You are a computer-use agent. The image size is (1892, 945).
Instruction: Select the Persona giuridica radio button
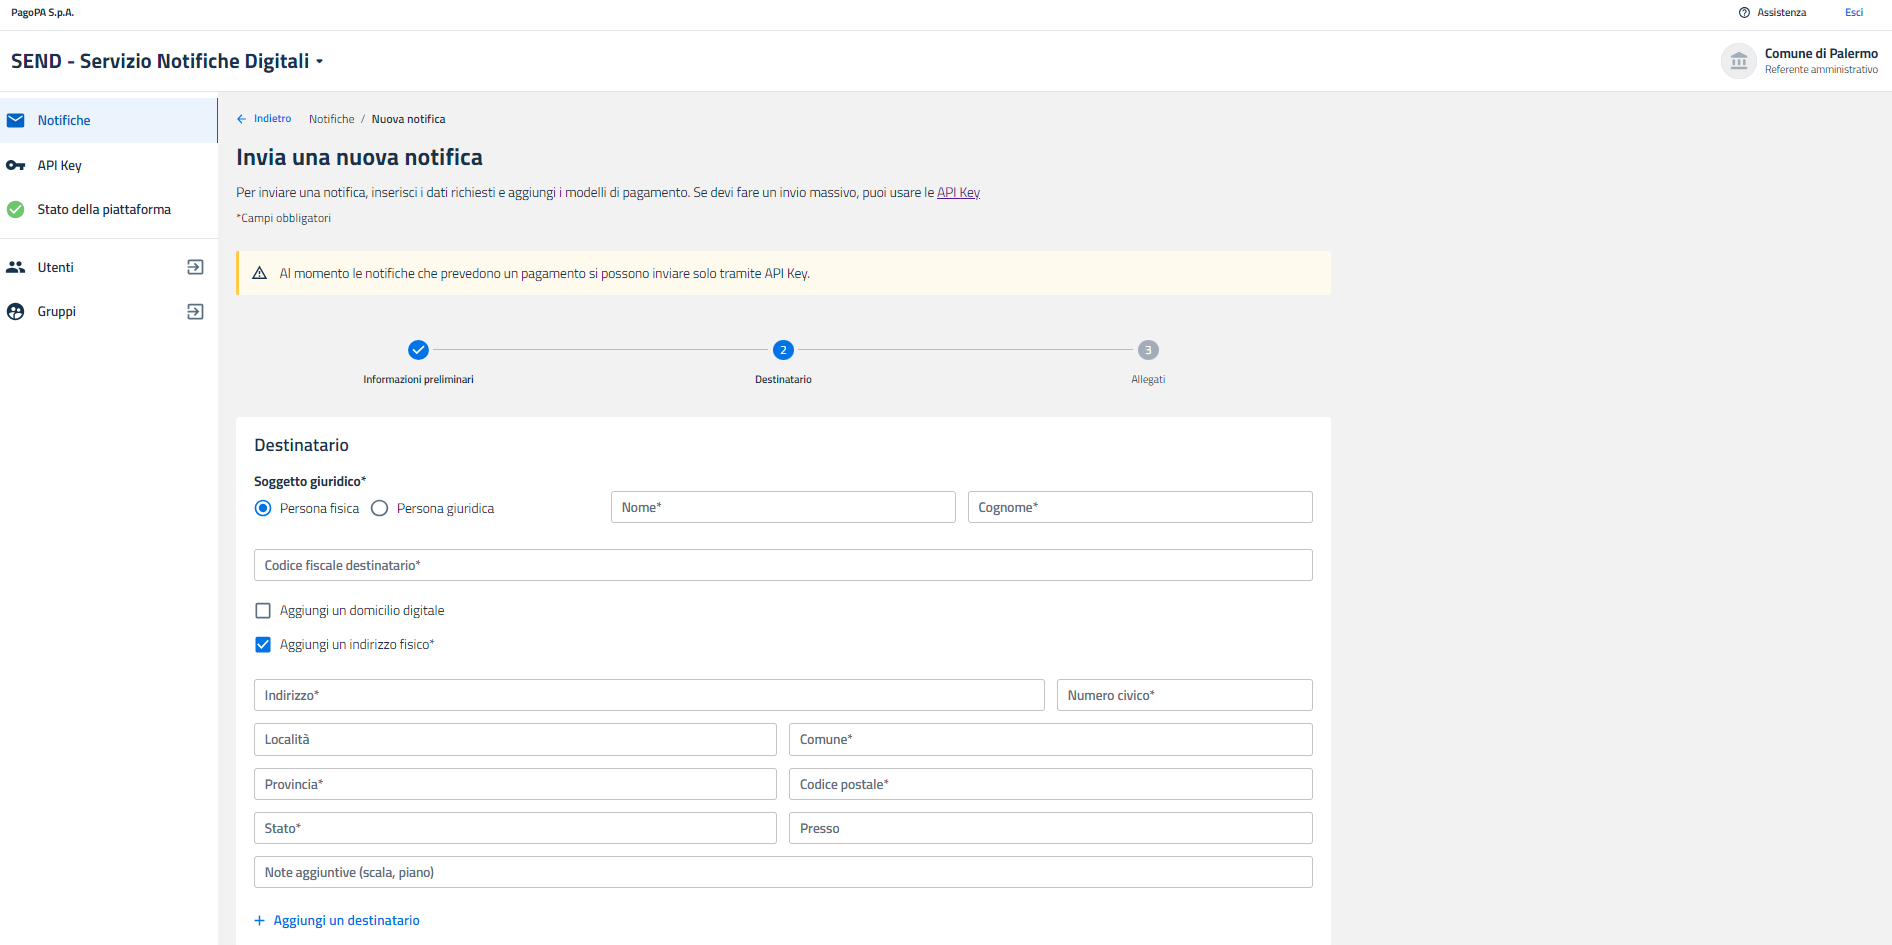point(380,509)
